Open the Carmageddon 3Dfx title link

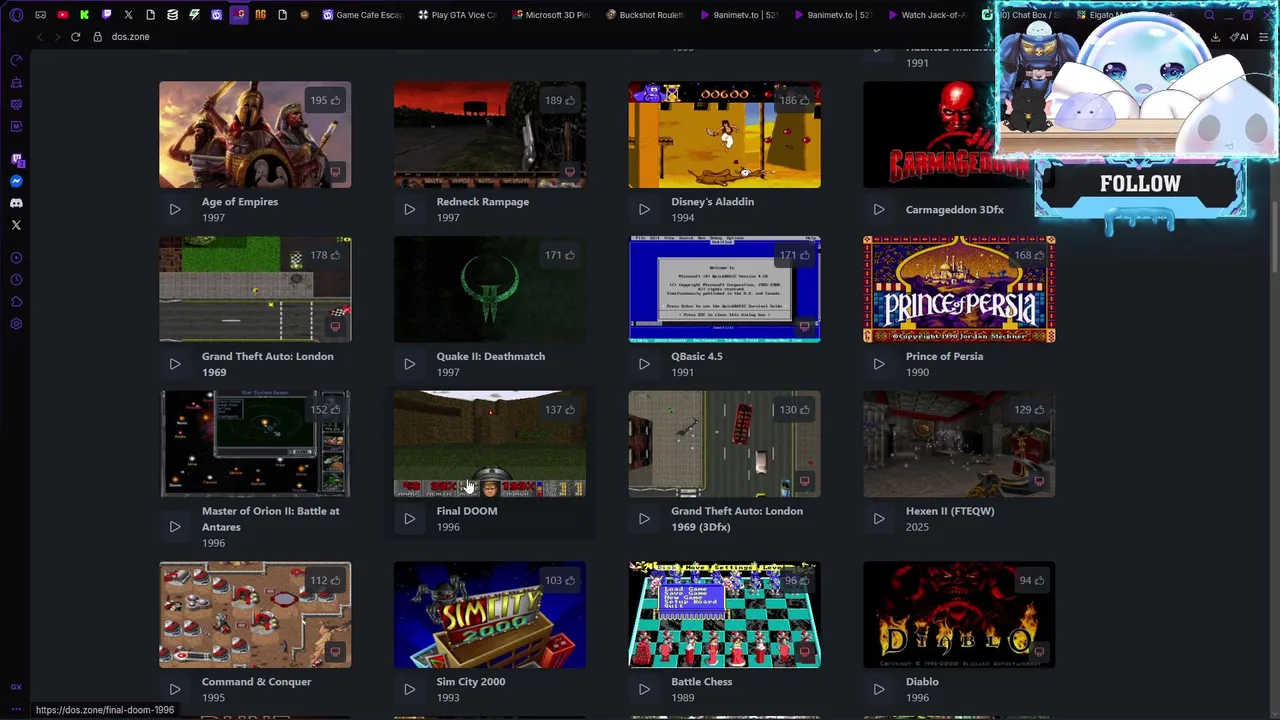tap(954, 209)
